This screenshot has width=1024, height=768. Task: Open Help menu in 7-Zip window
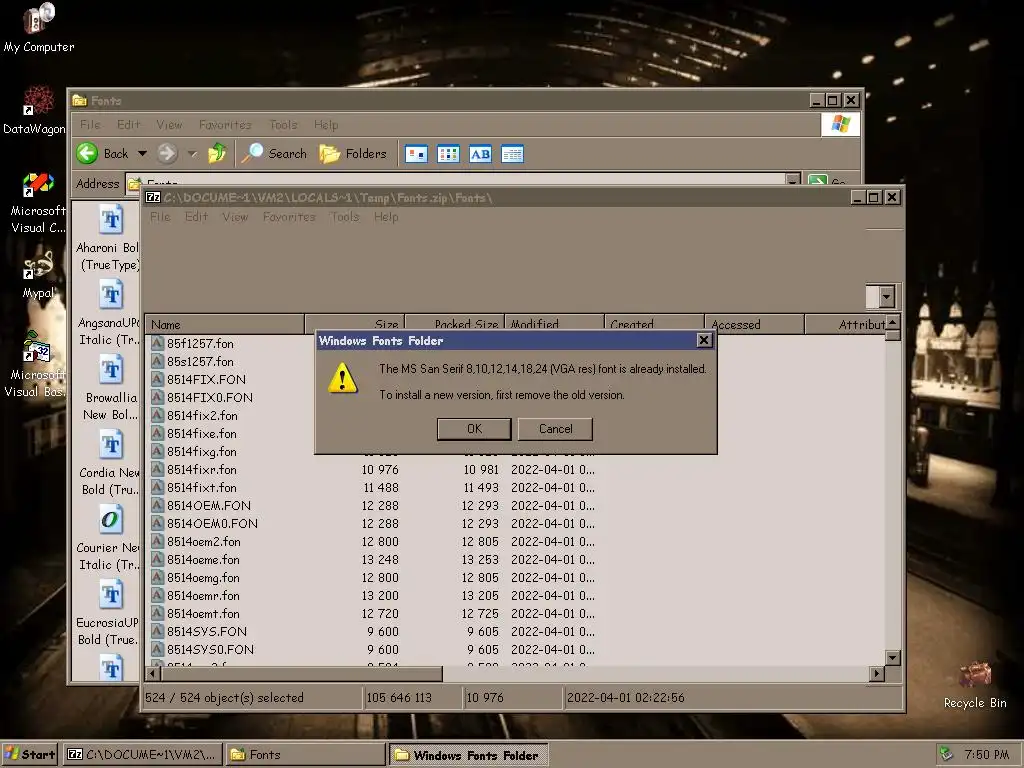click(386, 217)
